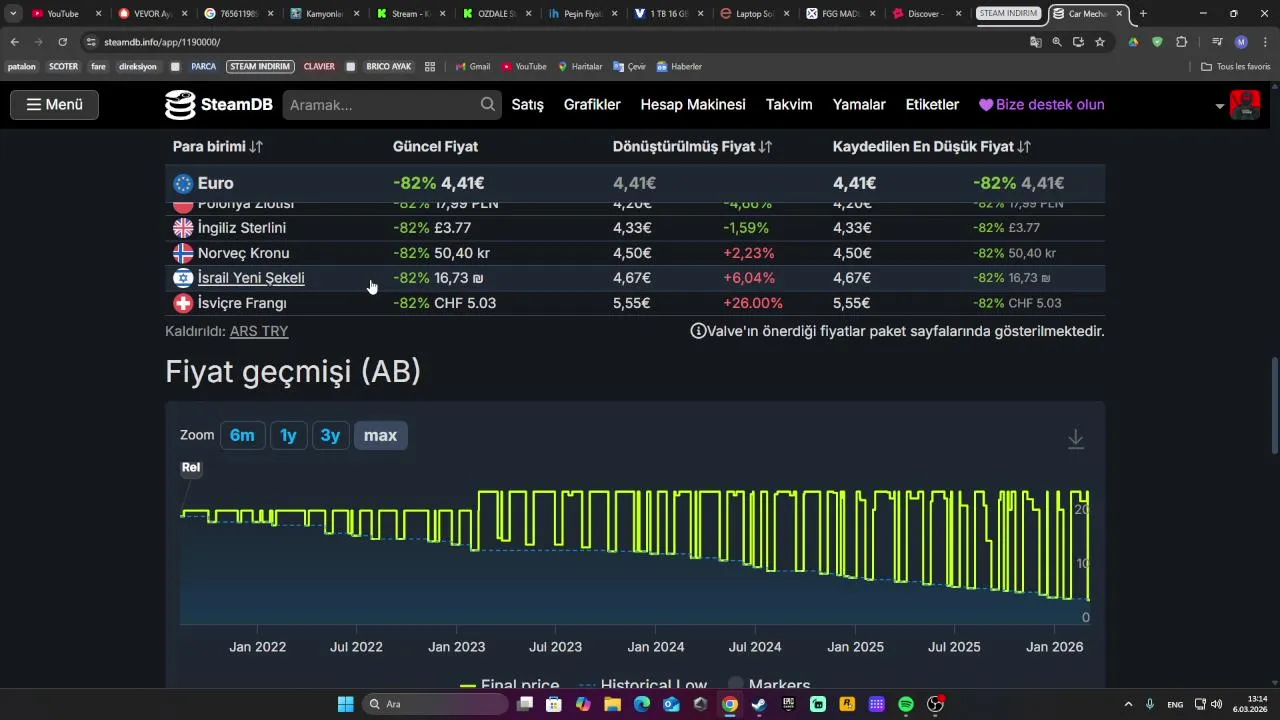Click the UK flag next to İngiliz Sterlini

tap(183, 228)
